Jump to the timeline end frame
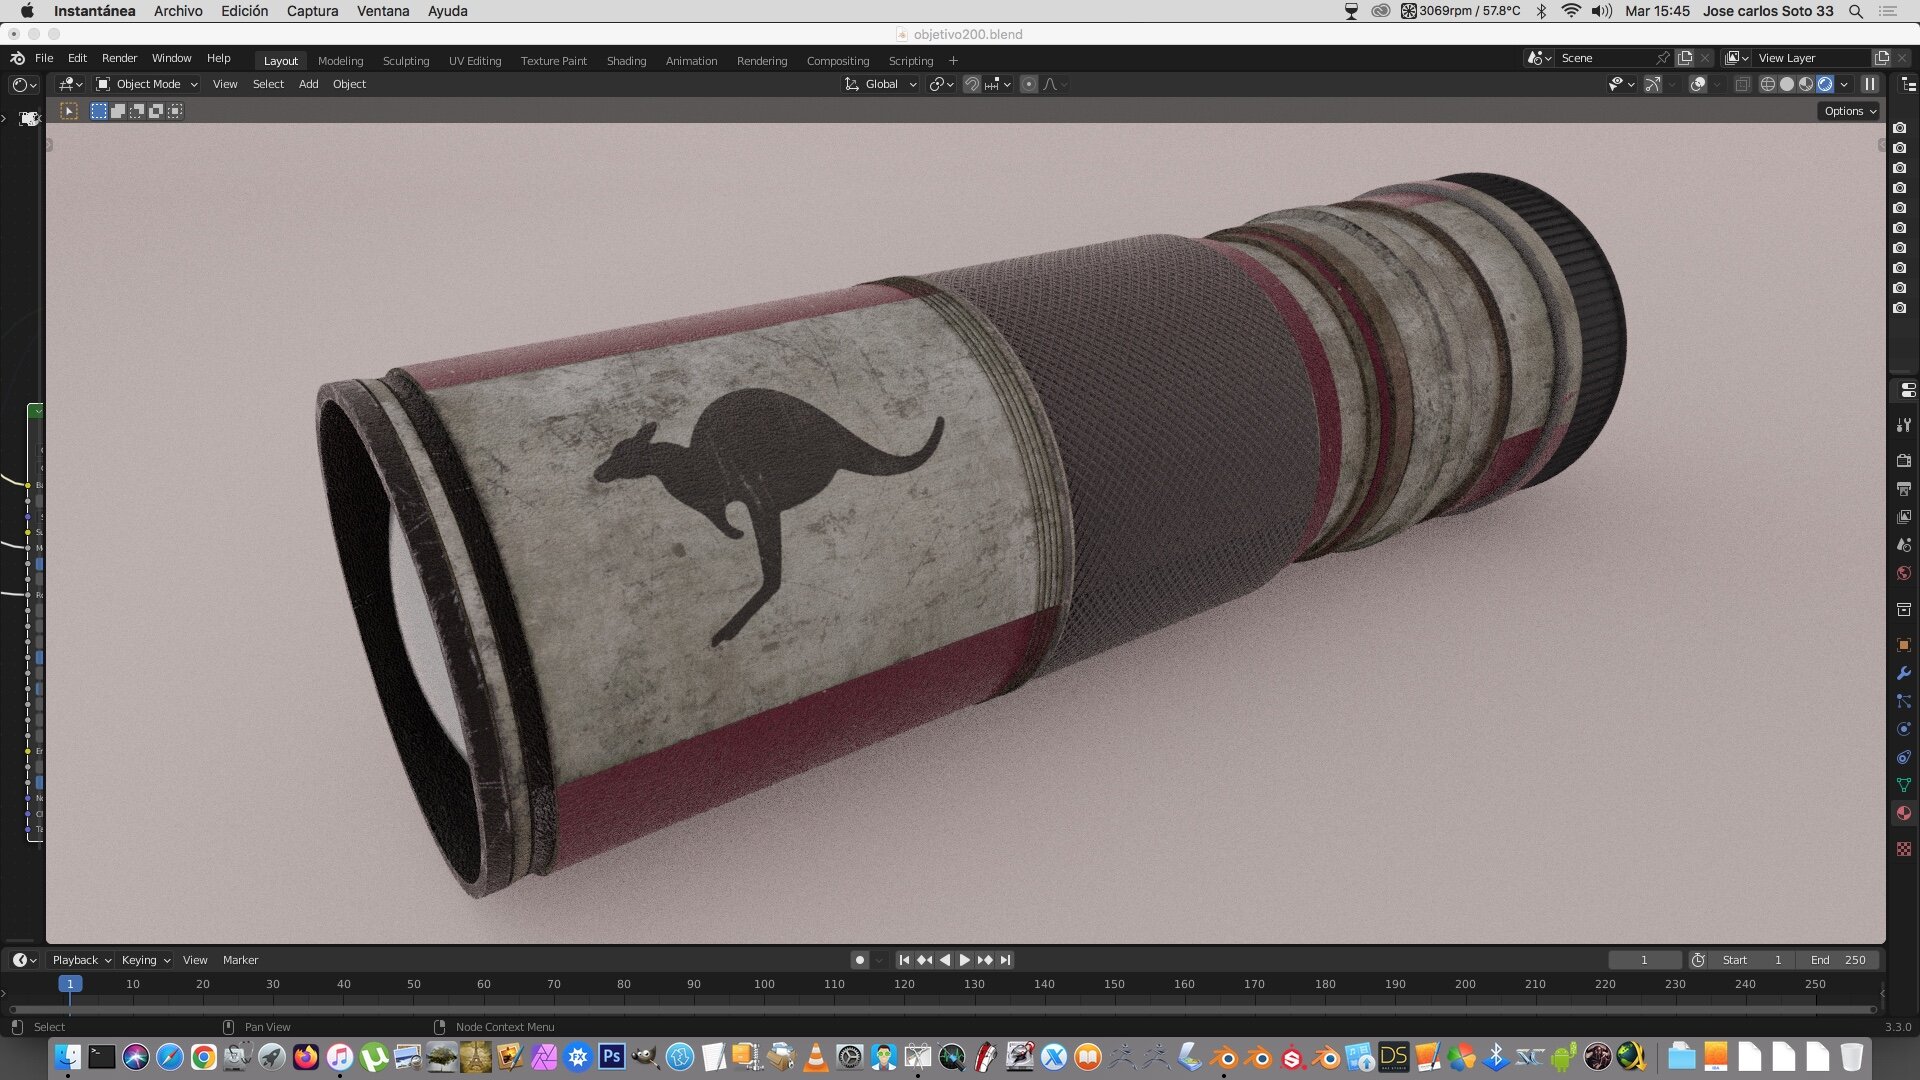The image size is (1920, 1080). click(1005, 960)
